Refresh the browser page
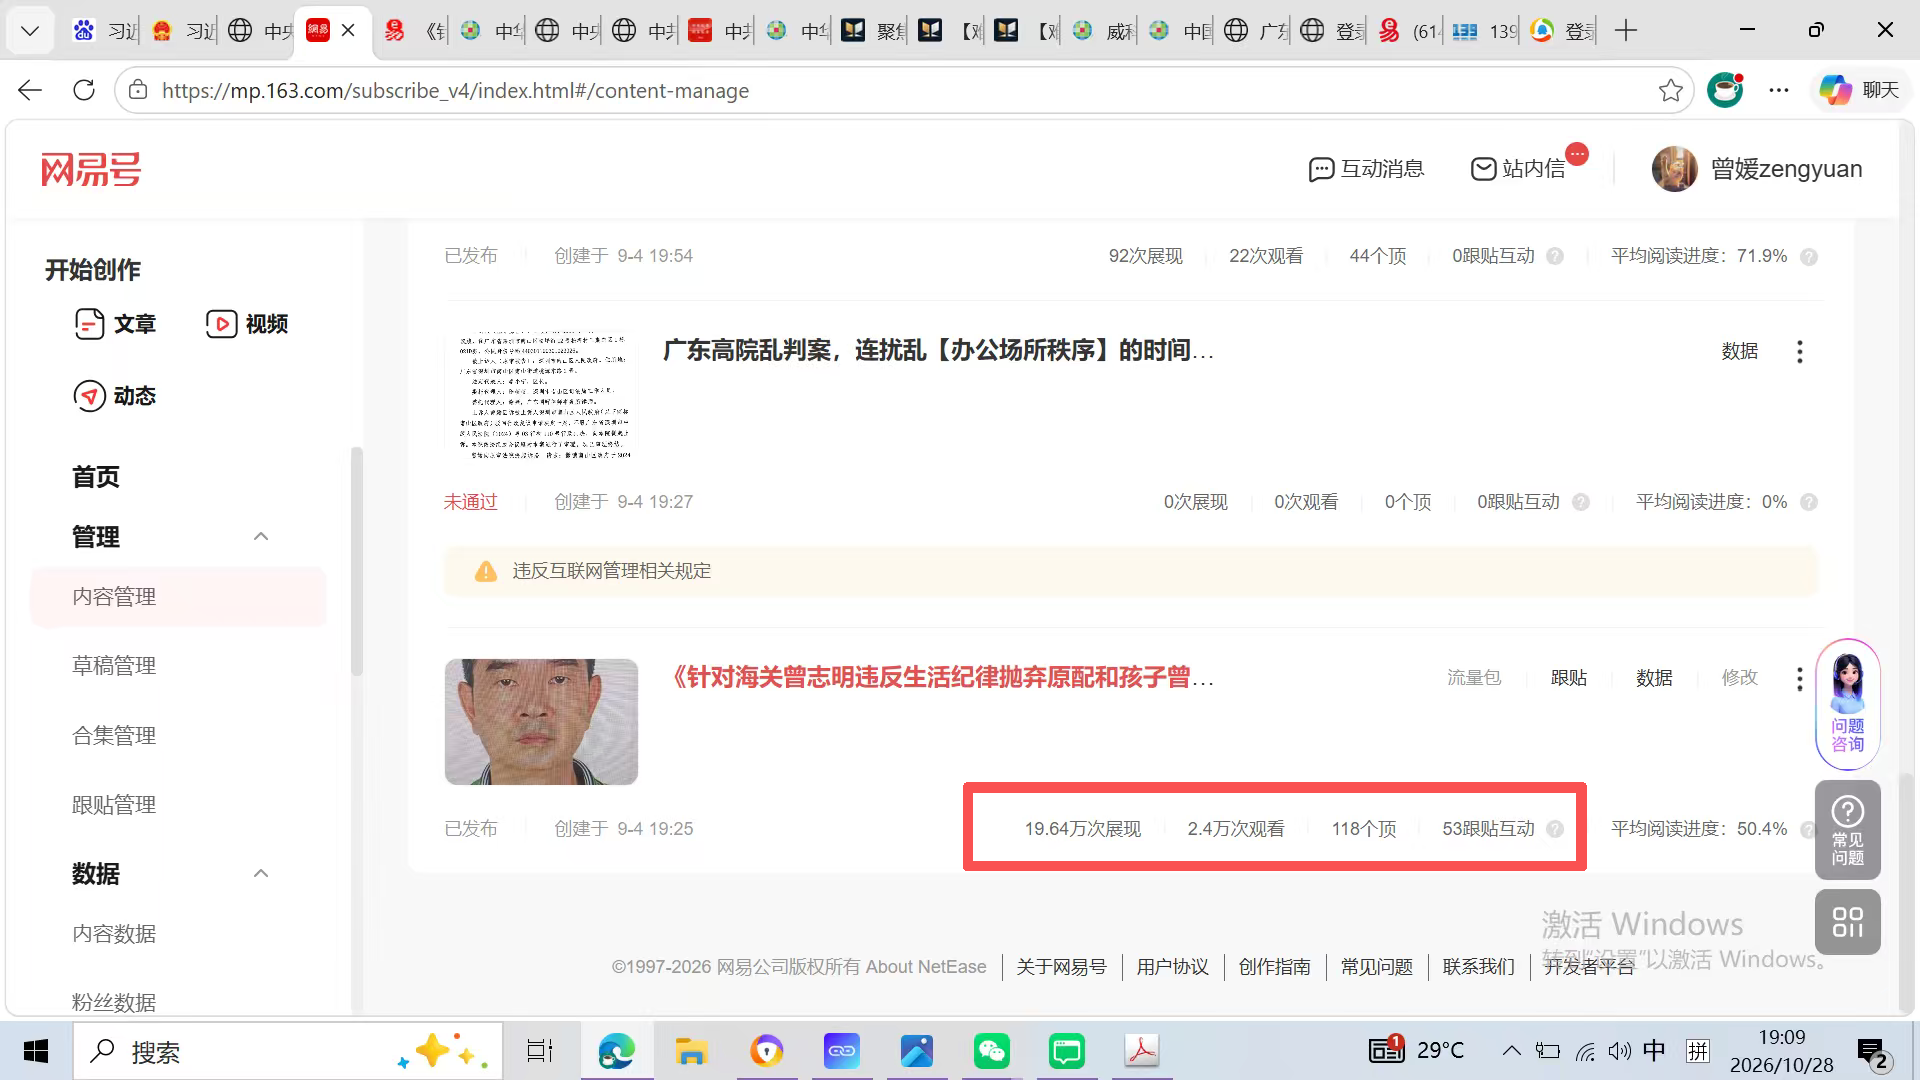 pyautogui.click(x=84, y=90)
